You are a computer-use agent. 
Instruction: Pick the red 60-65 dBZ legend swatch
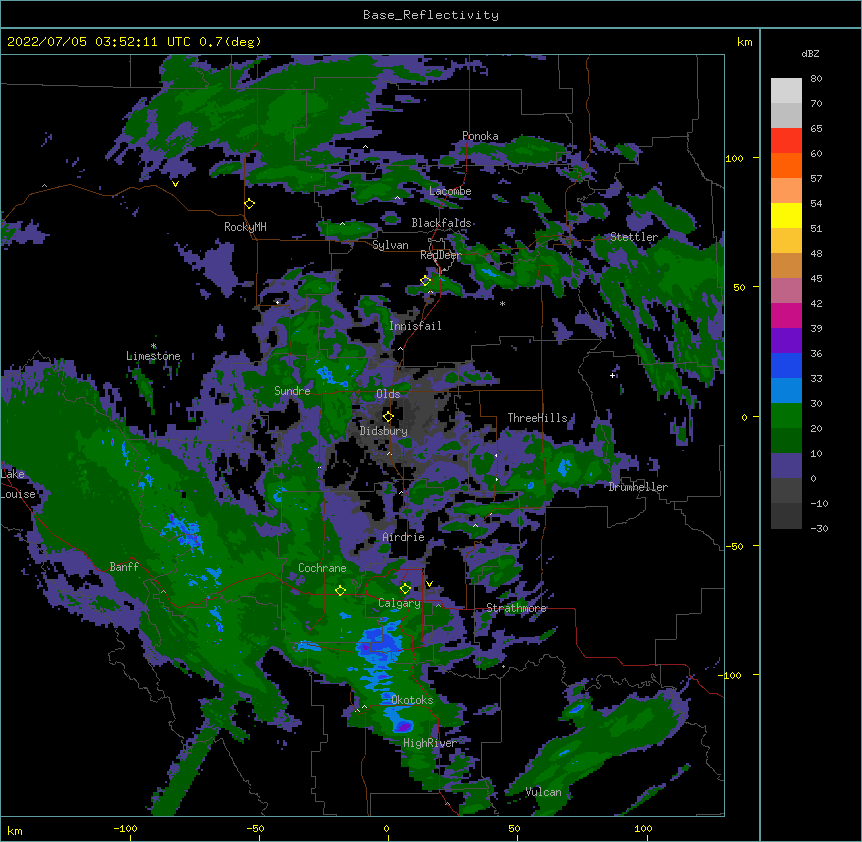click(786, 140)
